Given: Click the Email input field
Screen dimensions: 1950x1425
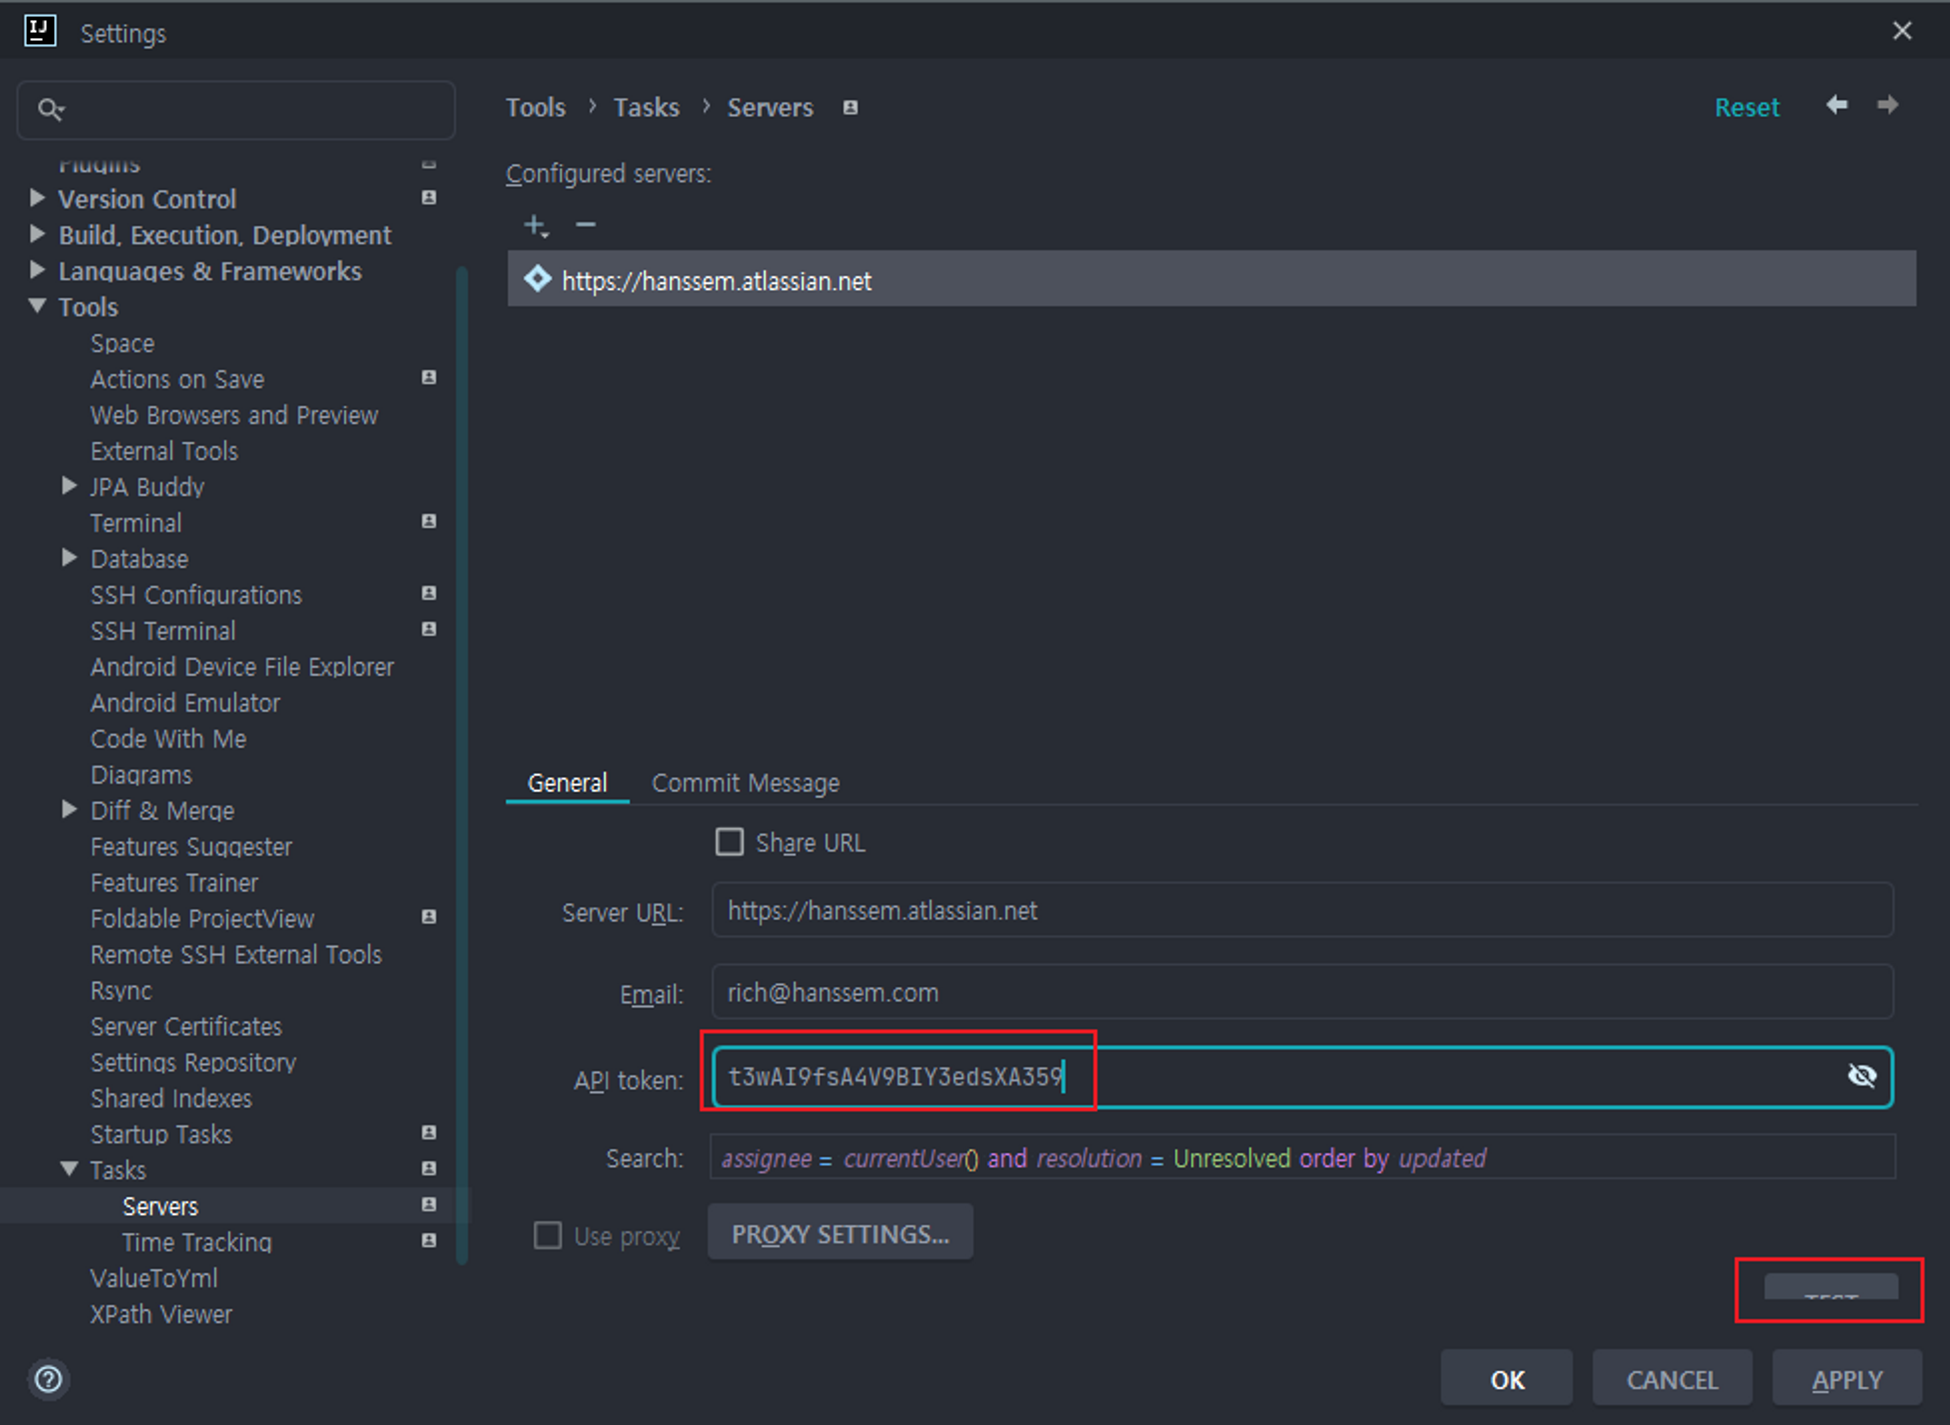Looking at the screenshot, I should pos(1300,992).
